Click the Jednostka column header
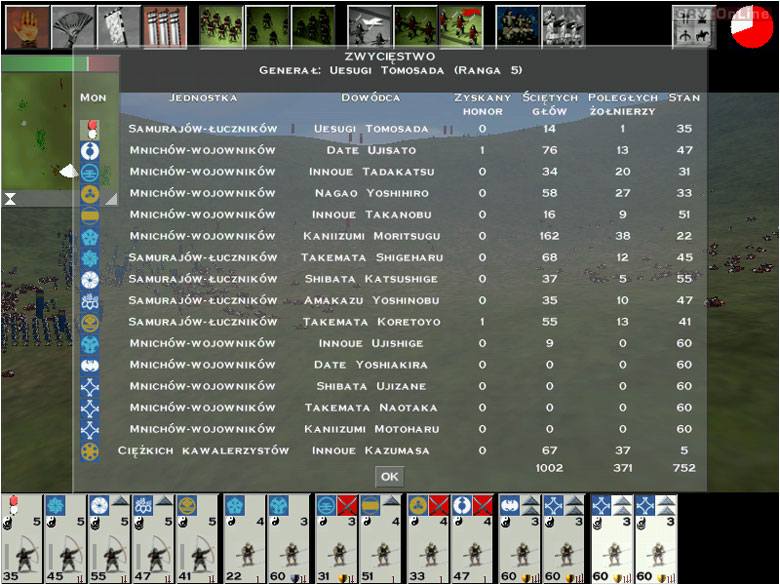 [x=203, y=98]
